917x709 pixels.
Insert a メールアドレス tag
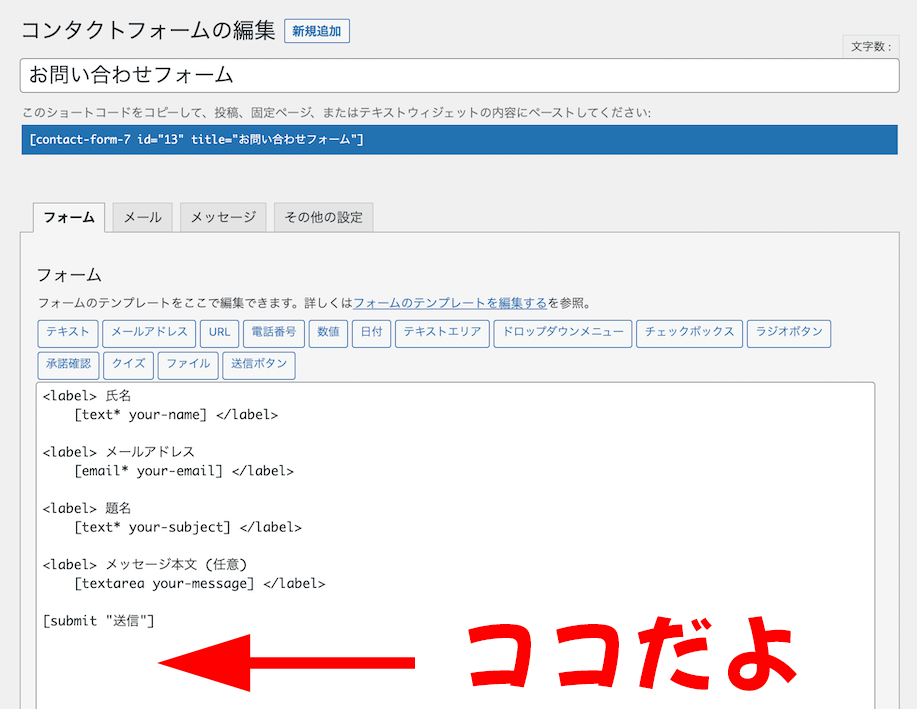pyautogui.click(x=149, y=333)
